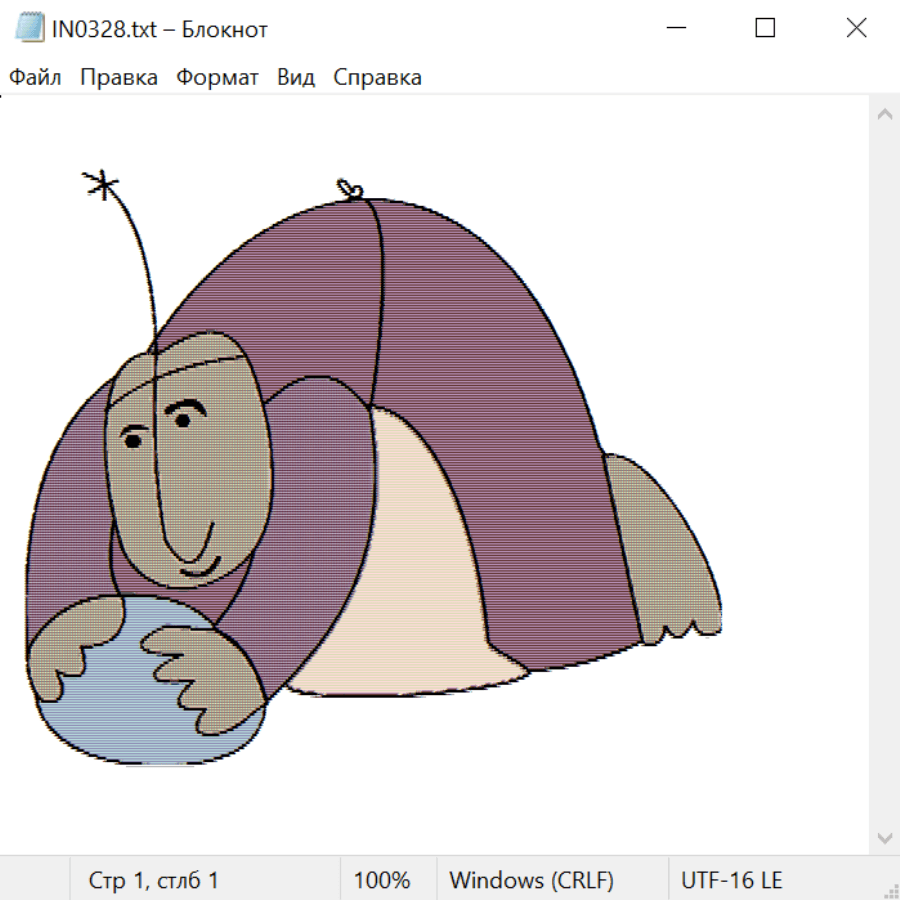The width and height of the screenshot is (900, 900).
Task: Click the IN0328.txt – Блокнот title text
Action: [x=160, y=29]
